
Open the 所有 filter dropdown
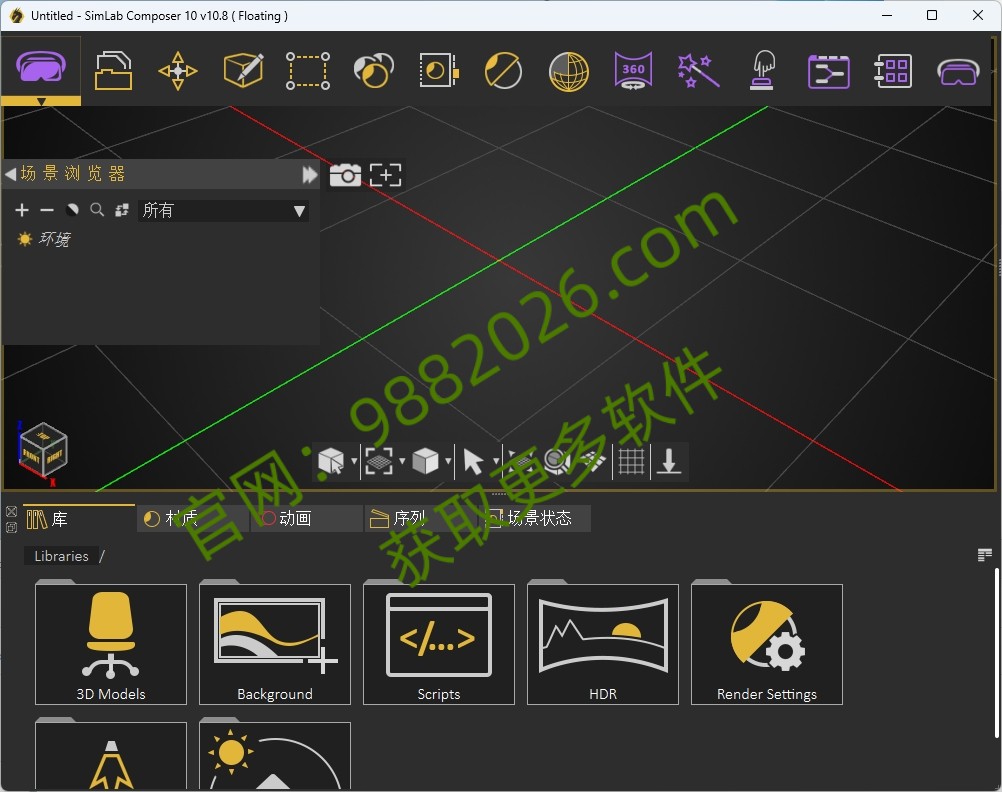point(223,210)
